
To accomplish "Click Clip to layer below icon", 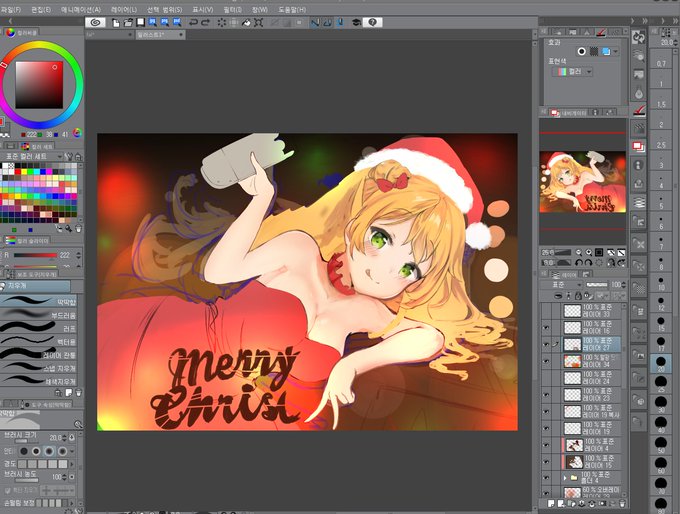I will point(559,296).
